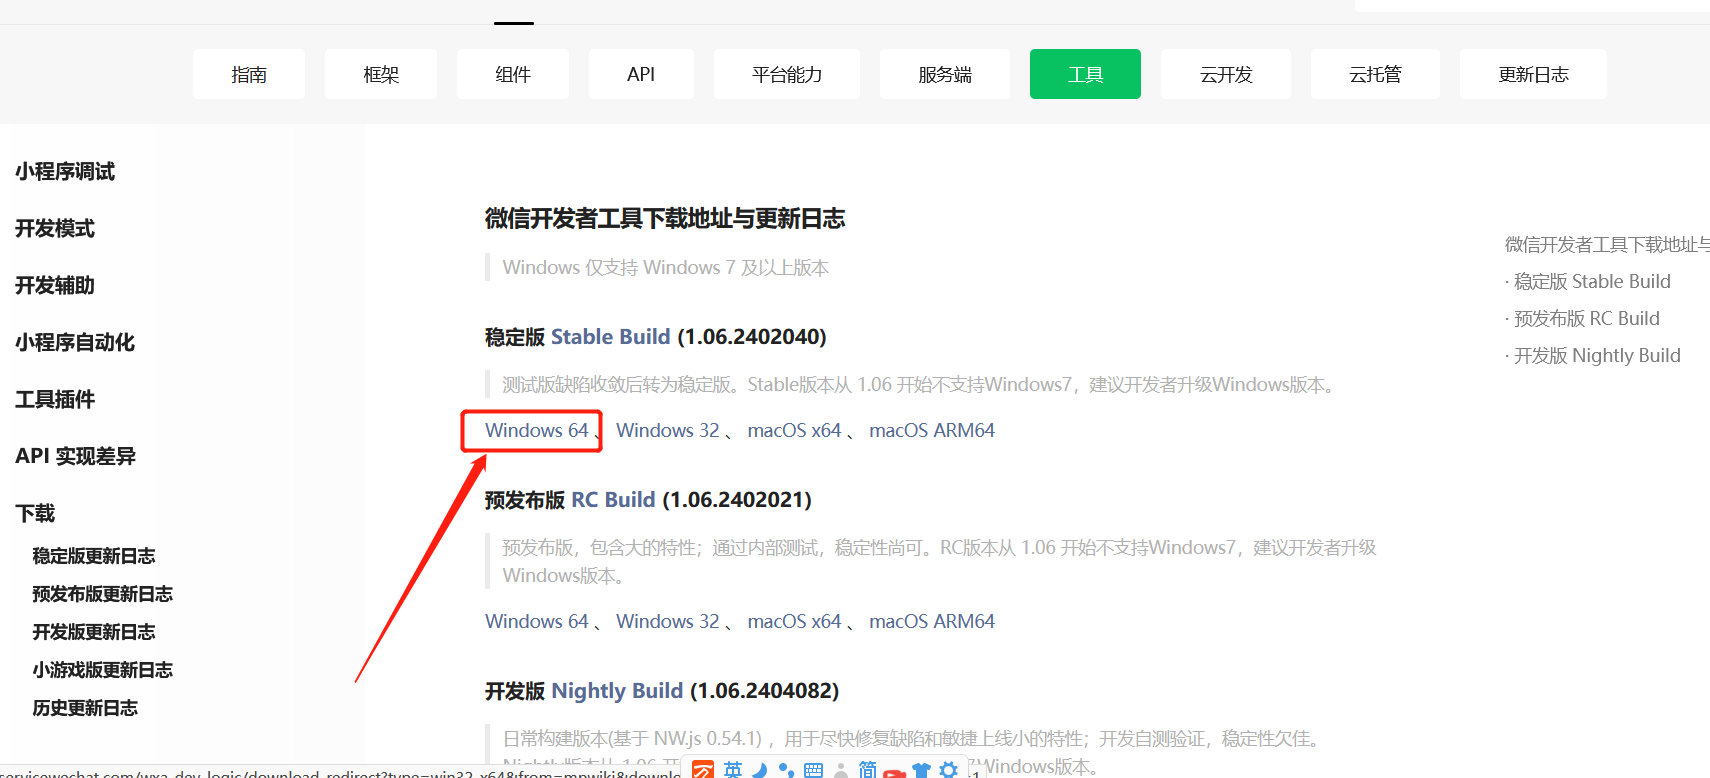Open 工具插件 sidebar item

(x=55, y=399)
